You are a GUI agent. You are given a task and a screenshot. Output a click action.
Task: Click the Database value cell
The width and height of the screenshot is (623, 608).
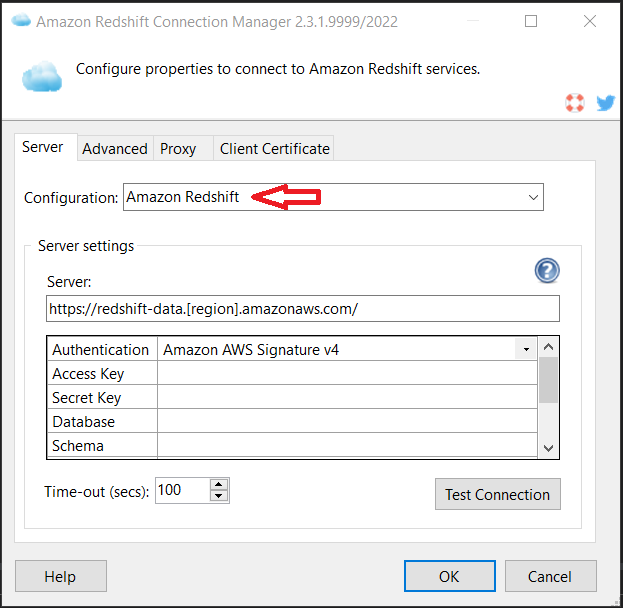pos(347,421)
